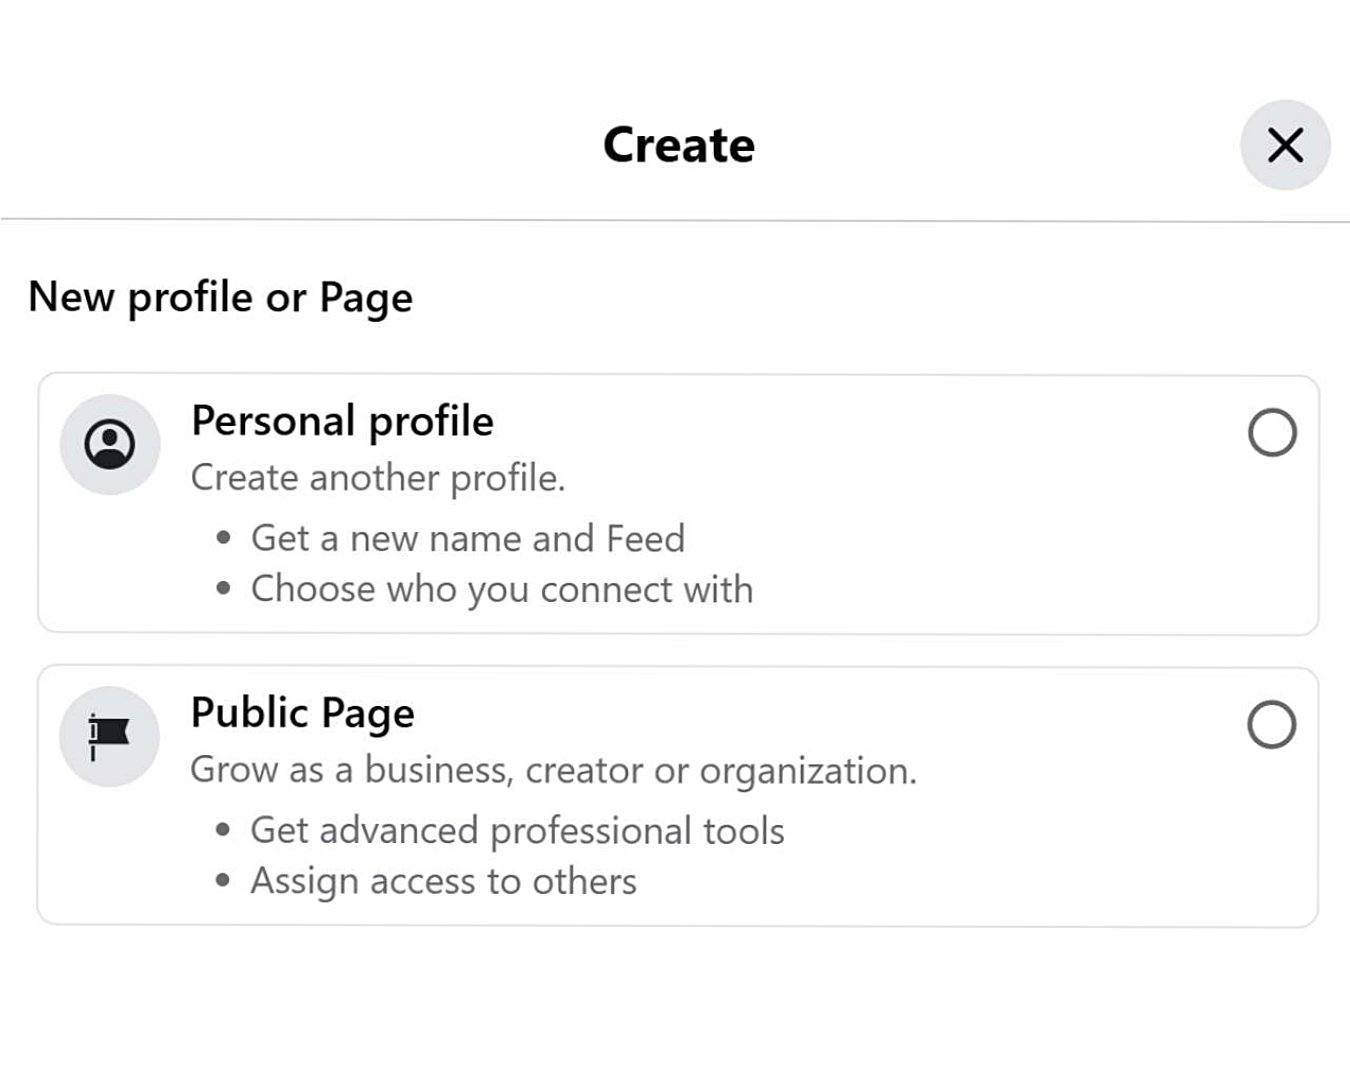
Task: Click the Personal profile label text
Action: (x=342, y=421)
